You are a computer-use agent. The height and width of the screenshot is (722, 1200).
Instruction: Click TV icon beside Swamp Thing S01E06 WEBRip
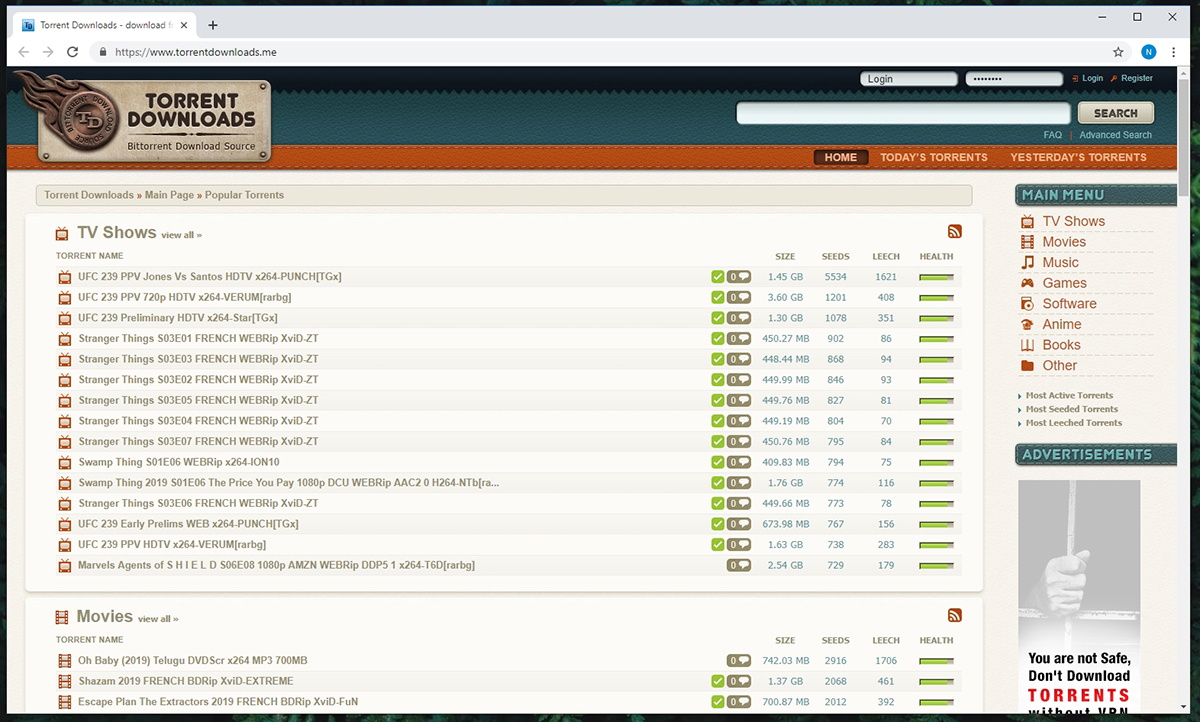point(65,463)
